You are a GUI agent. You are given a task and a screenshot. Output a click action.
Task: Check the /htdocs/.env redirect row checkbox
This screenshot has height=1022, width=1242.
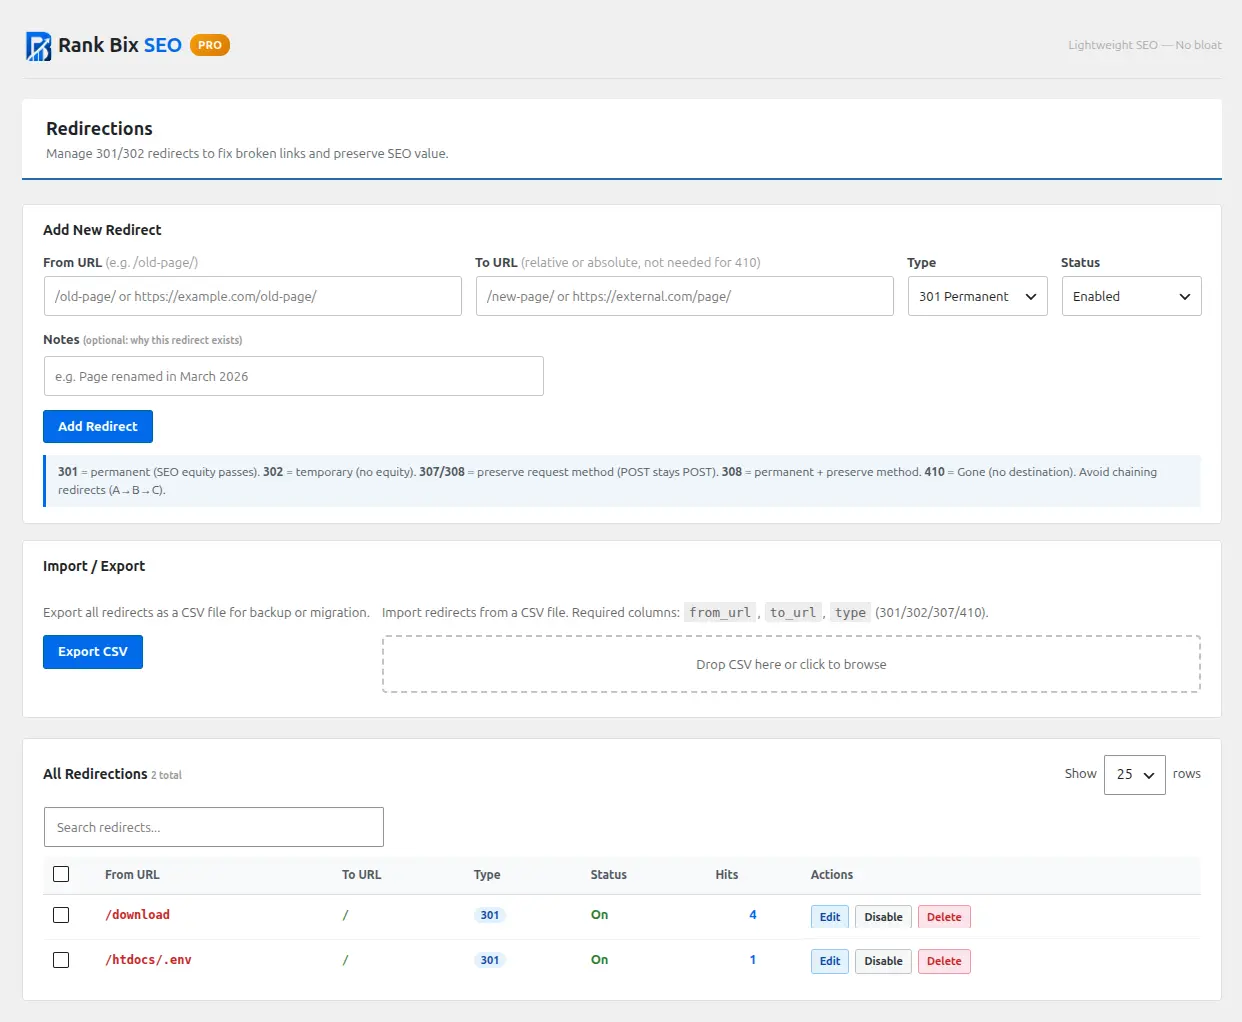coord(61,960)
